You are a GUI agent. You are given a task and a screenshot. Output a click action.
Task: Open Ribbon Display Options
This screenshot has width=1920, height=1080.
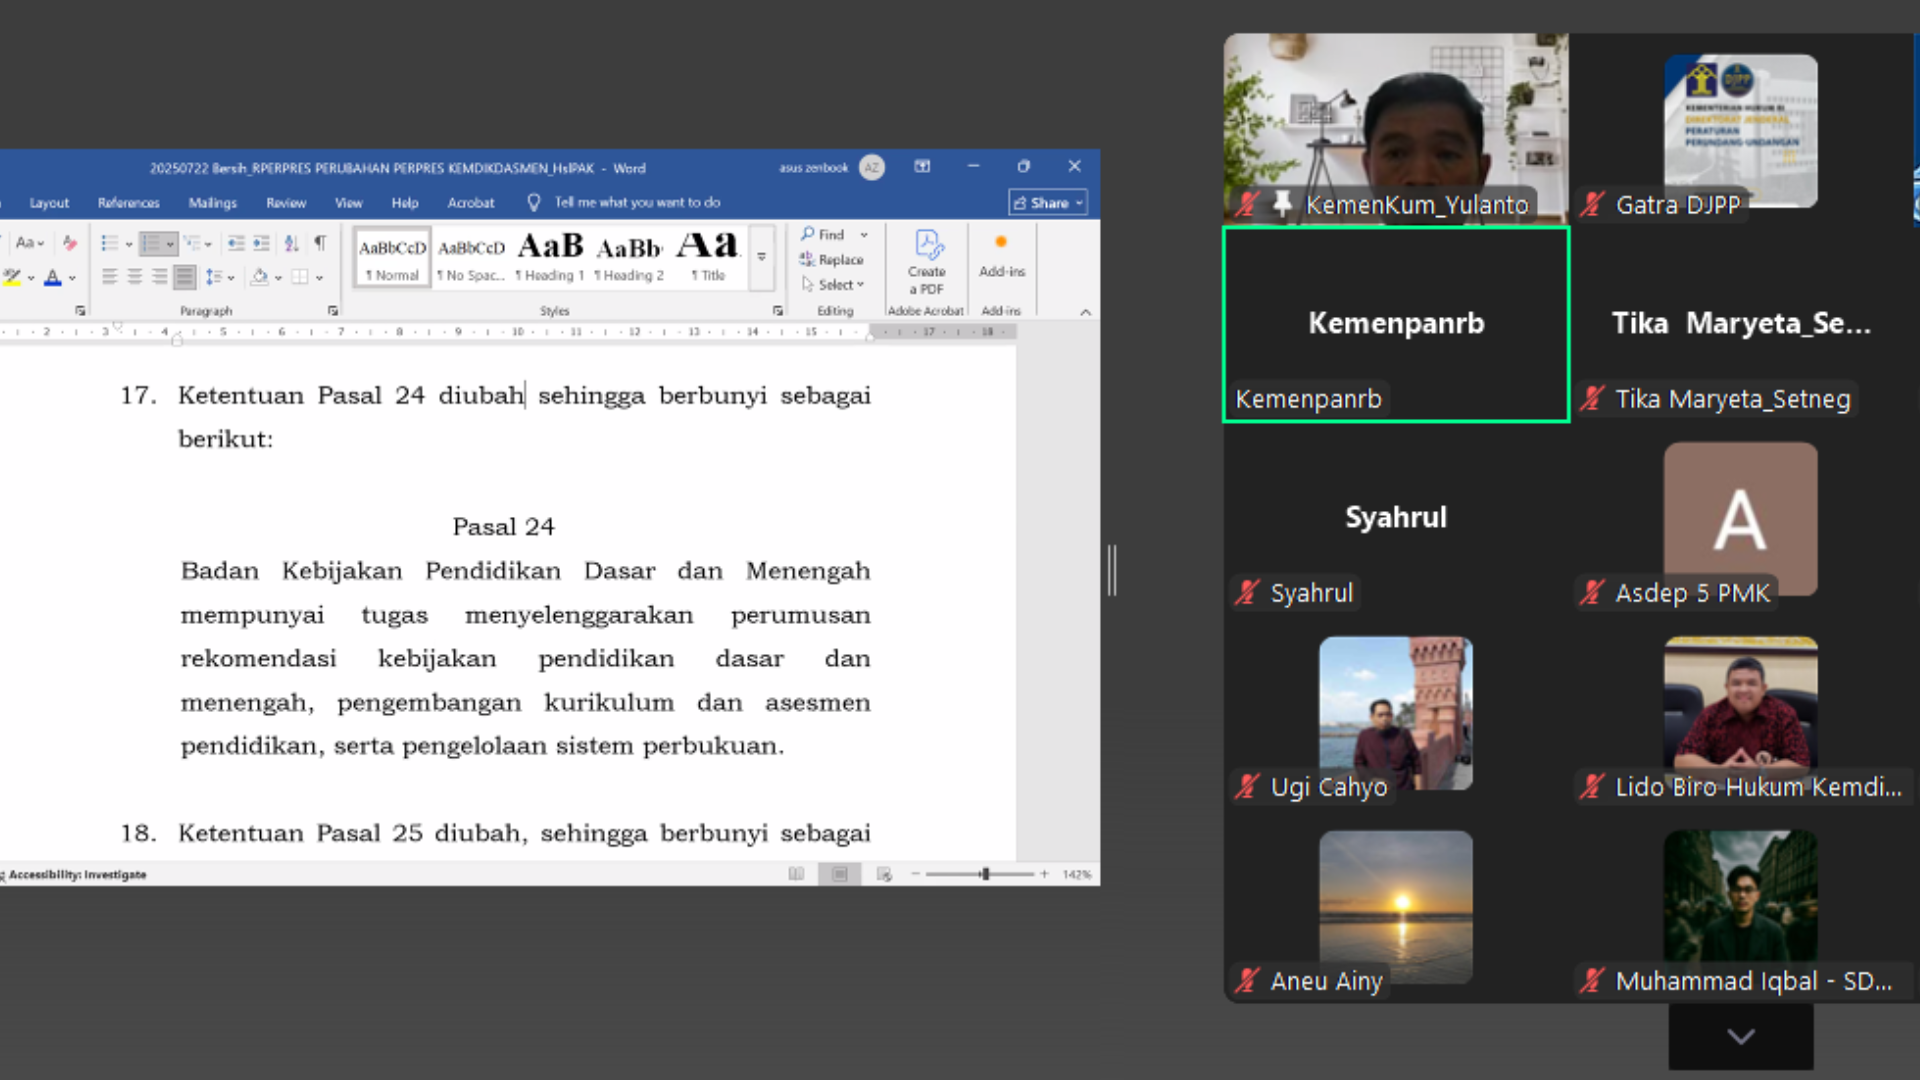922,167
